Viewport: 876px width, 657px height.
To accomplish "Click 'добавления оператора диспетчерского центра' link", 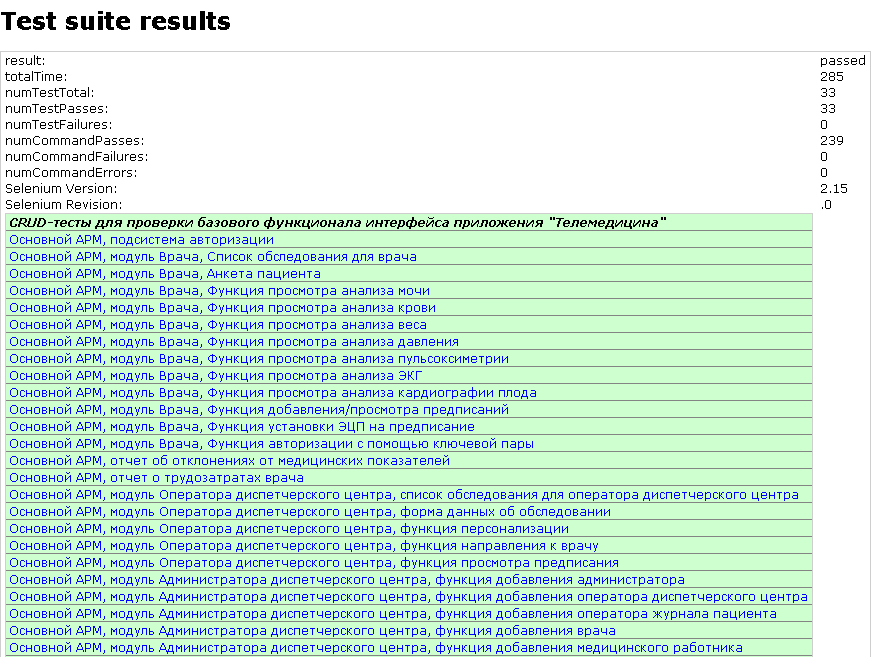I will pyautogui.click(x=408, y=596).
